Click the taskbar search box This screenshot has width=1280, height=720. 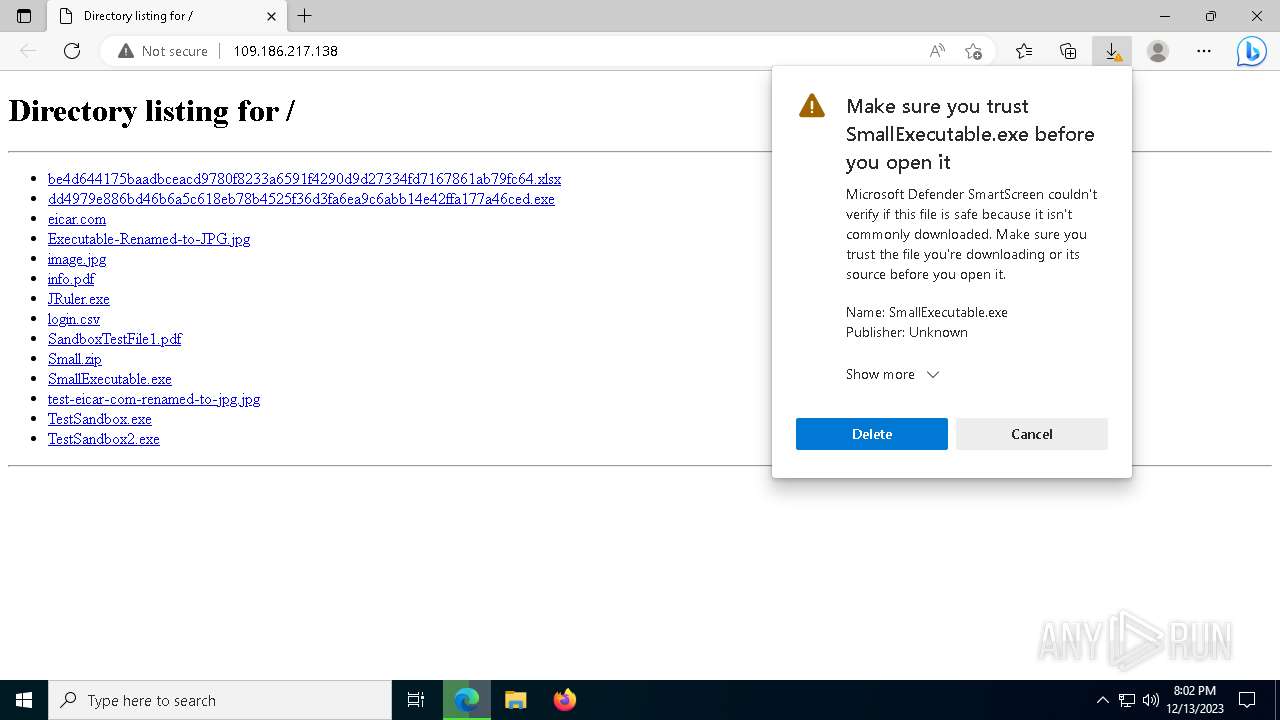click(x=220, y=700)
